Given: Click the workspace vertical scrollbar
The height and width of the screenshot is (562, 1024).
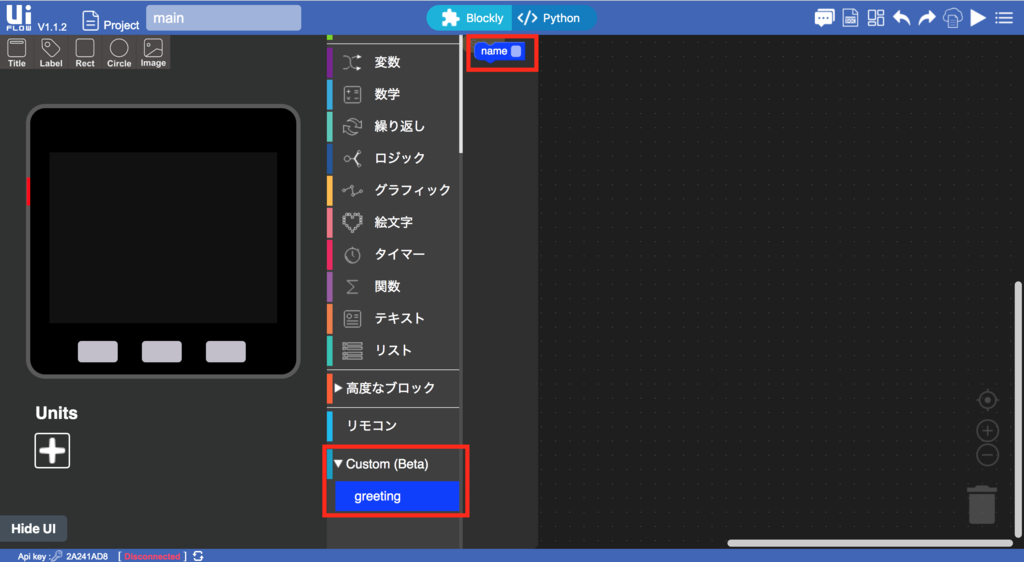Looking at the screenshot, I should click(x=1018, y=408).
